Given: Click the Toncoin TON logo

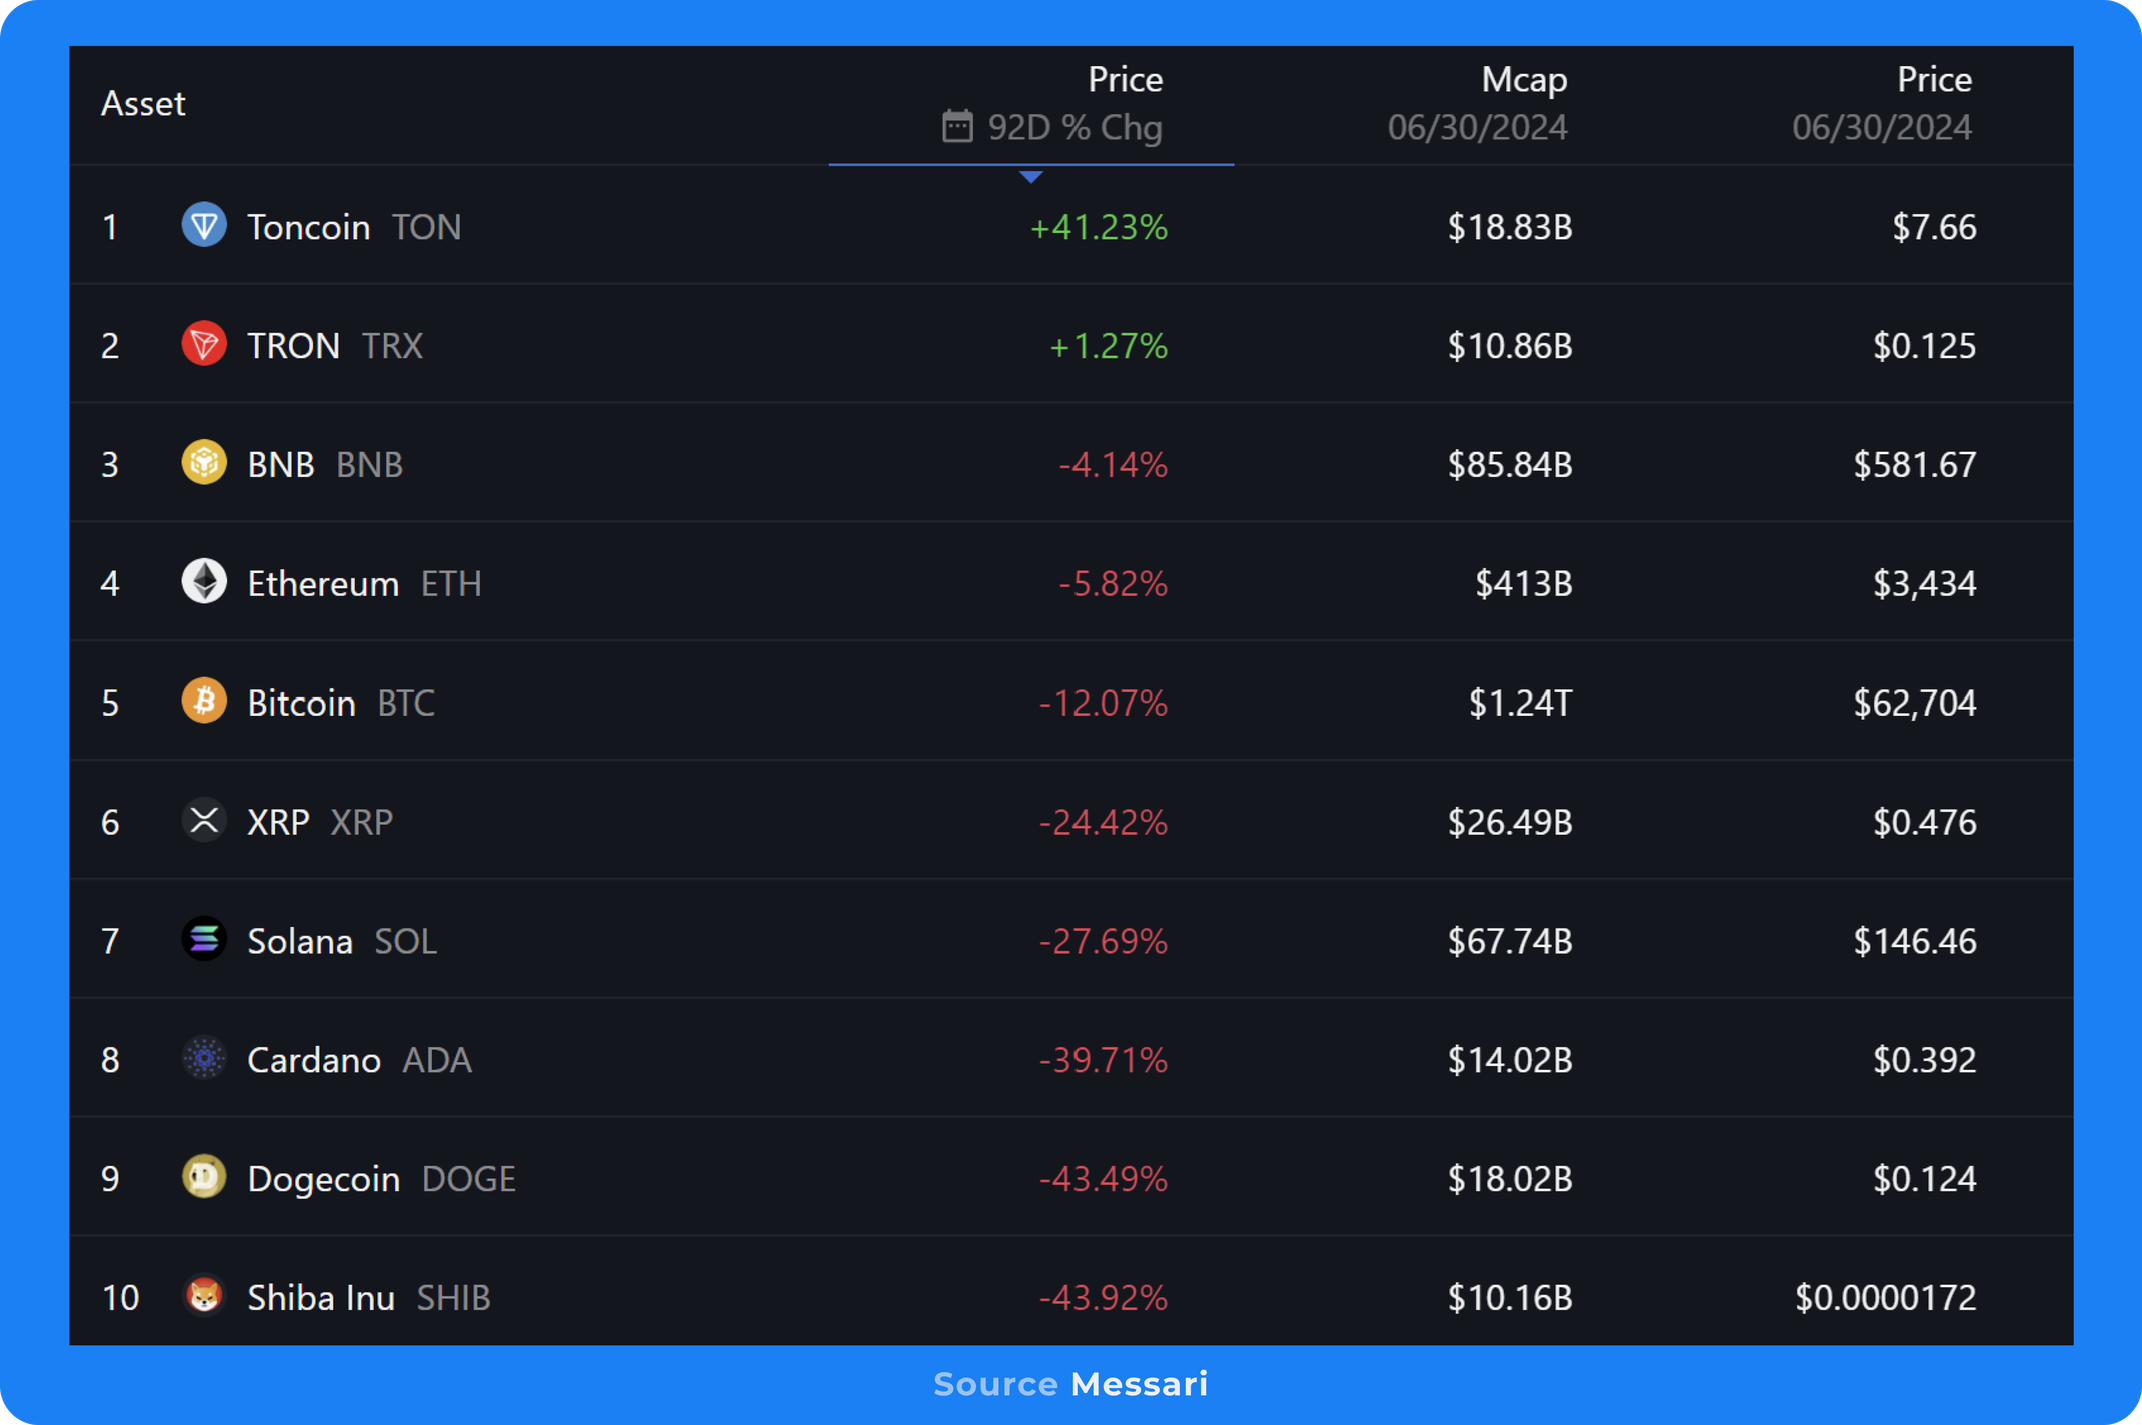Looking at the screenshot, I should point(203,226).
